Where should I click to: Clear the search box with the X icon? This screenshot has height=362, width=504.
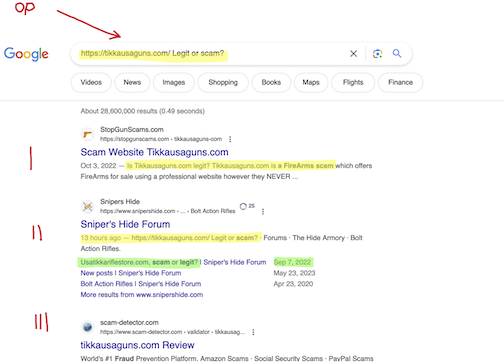coord(353,53)
